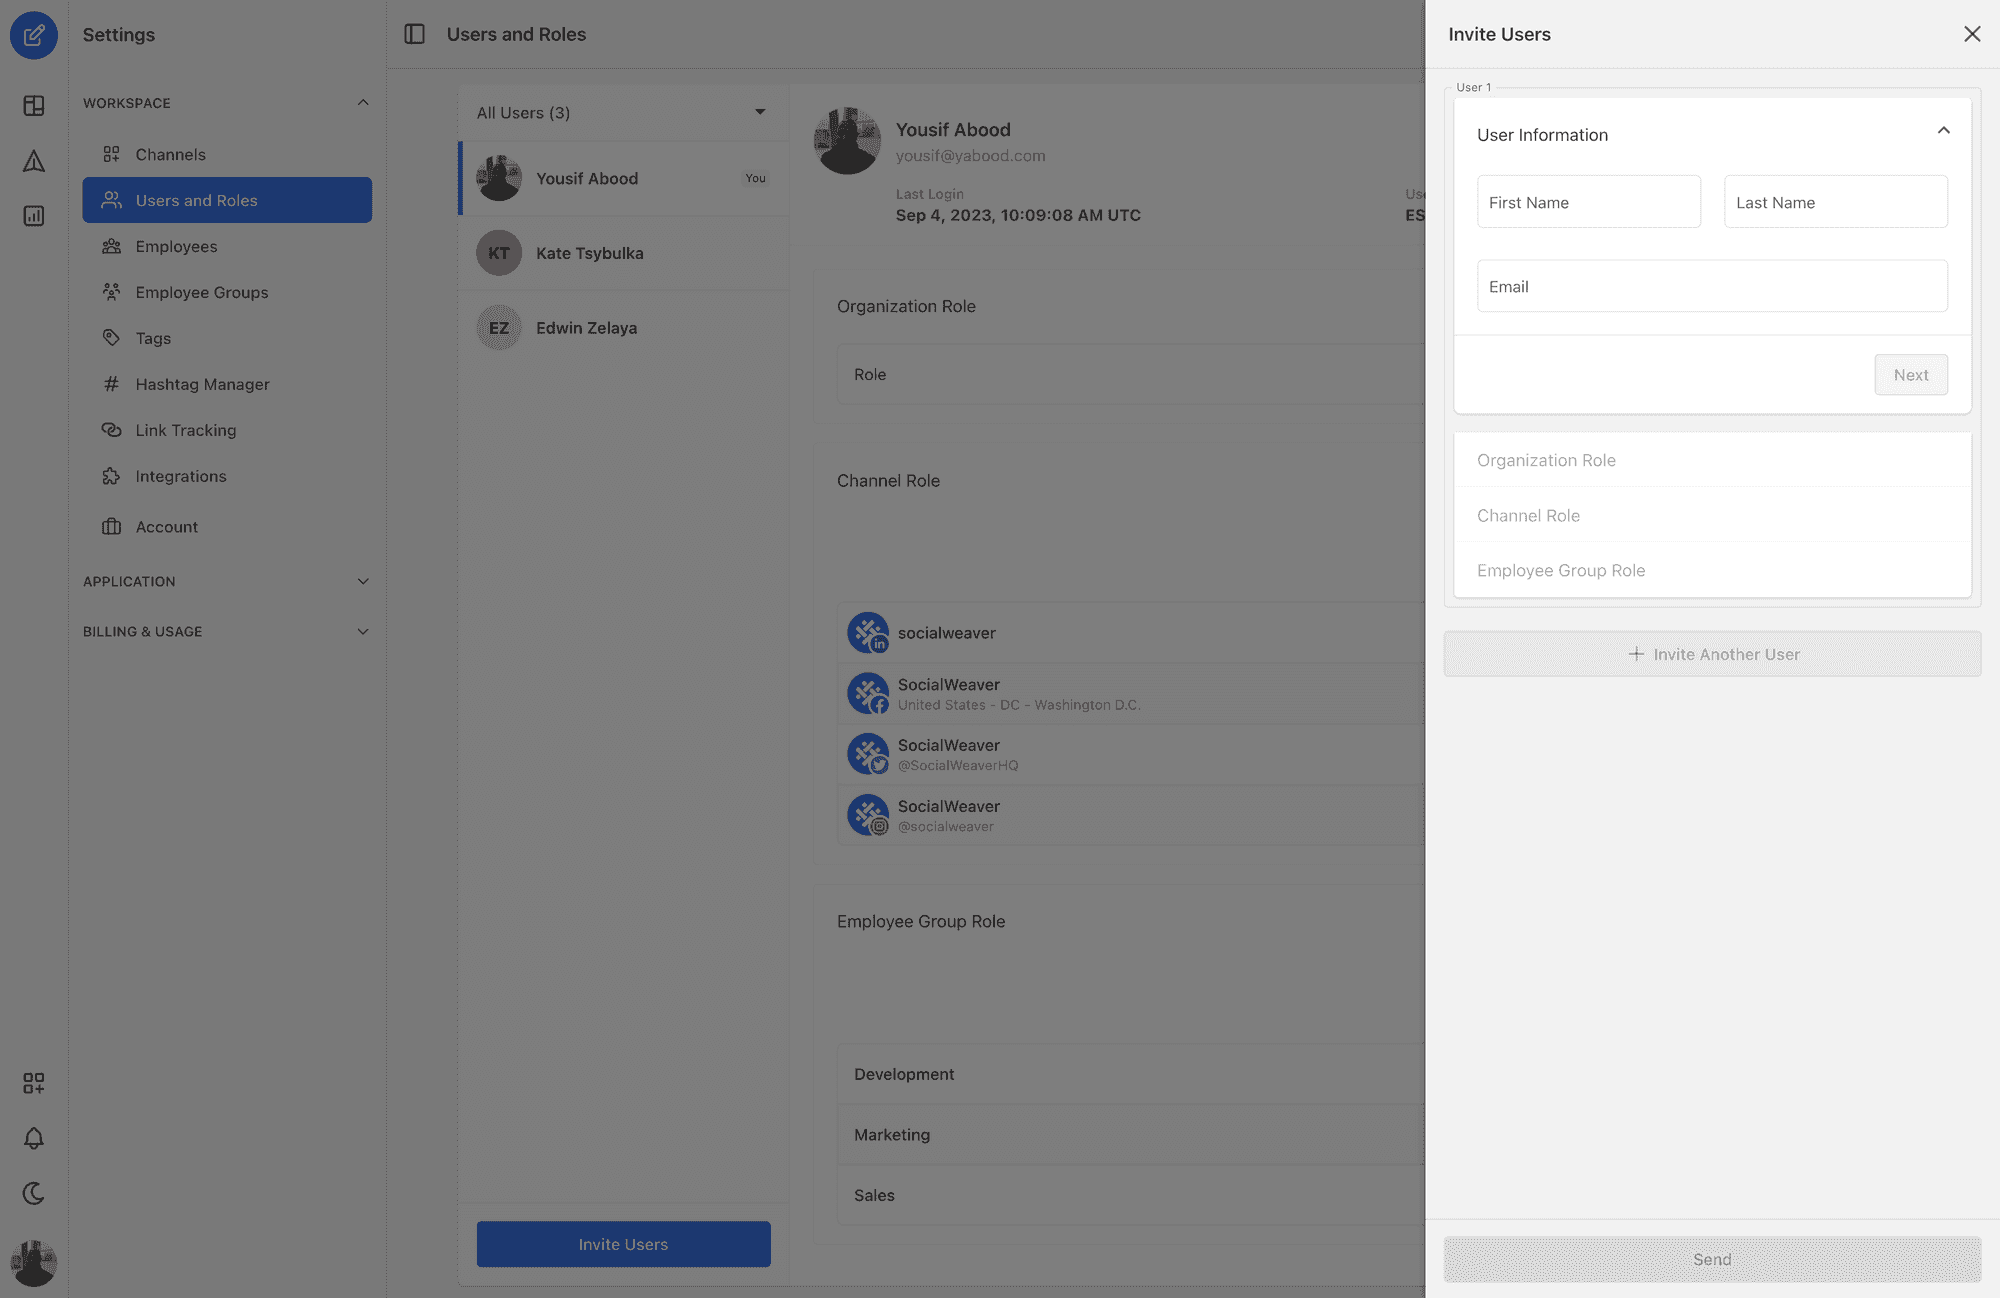Open the All Users filter dropdown
2000x1298 pixels.
click(622, 113)
